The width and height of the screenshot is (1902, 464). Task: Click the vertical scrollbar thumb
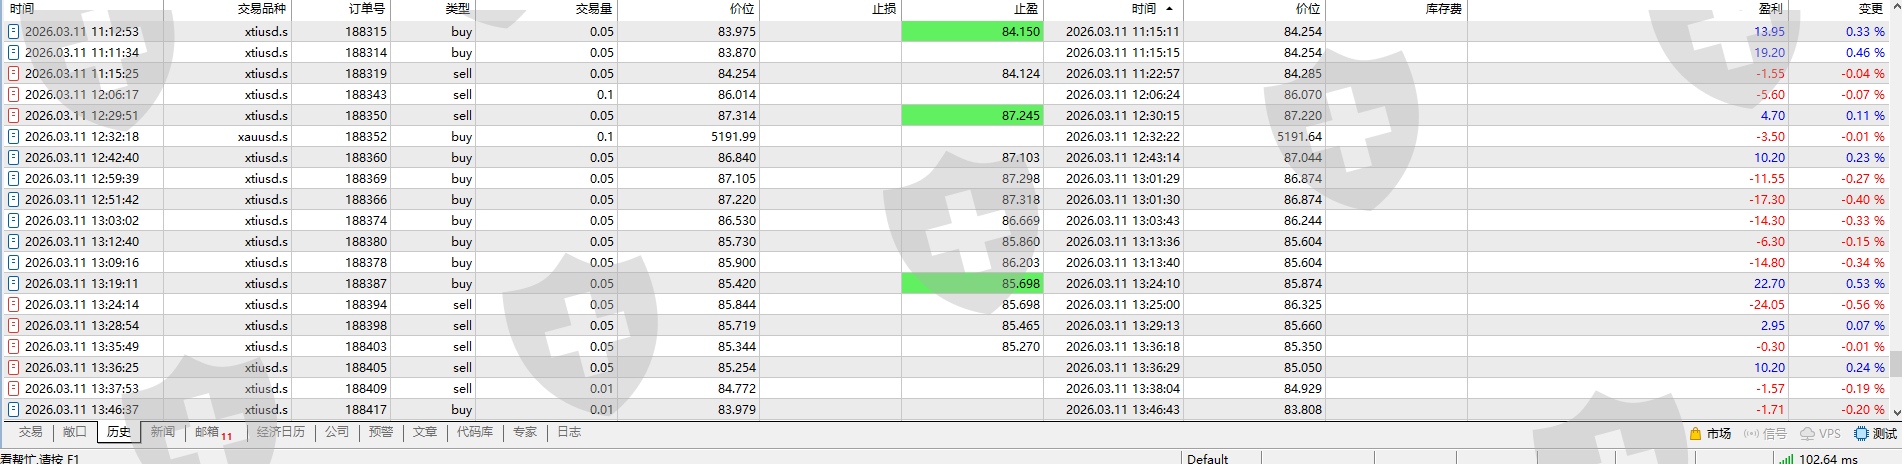pos(1895,362)
